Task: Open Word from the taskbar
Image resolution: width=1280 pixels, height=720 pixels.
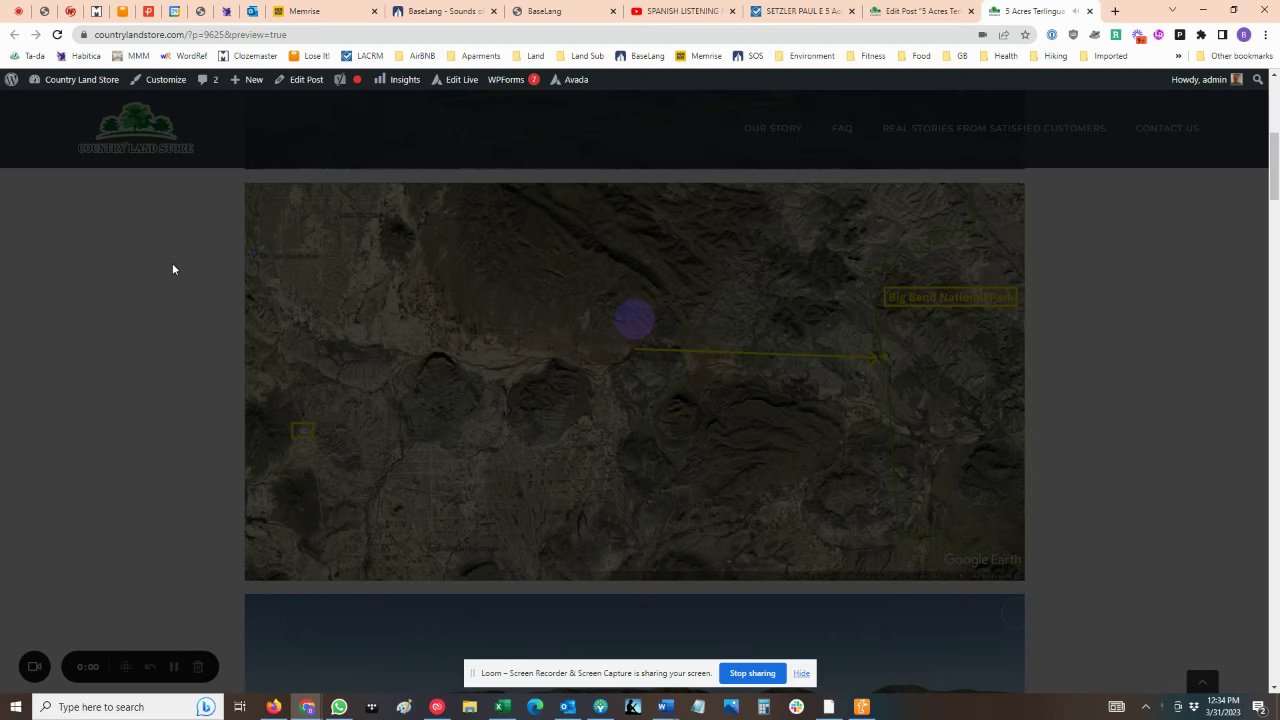Action: pos(665,707)
